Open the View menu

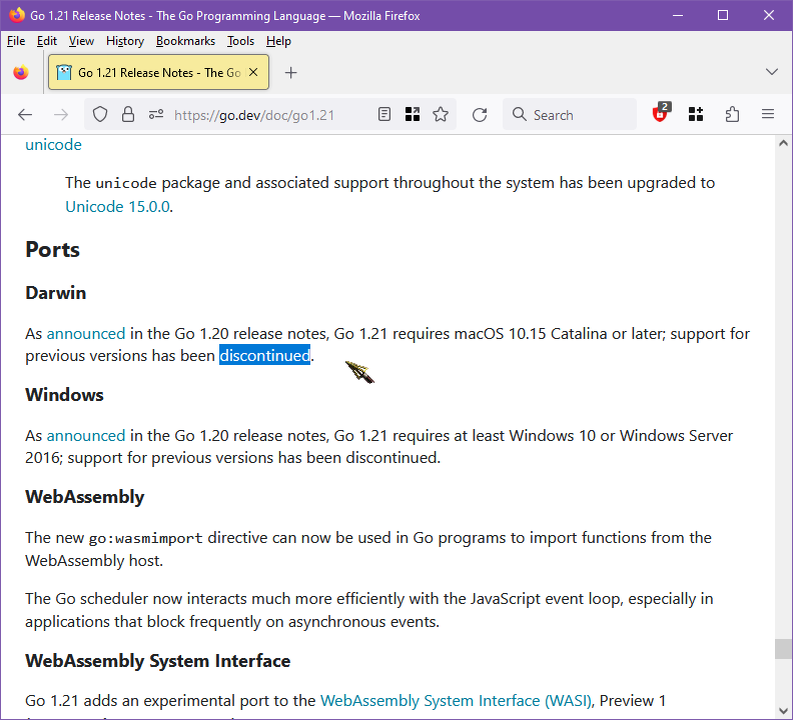click(x=81, y=41)
